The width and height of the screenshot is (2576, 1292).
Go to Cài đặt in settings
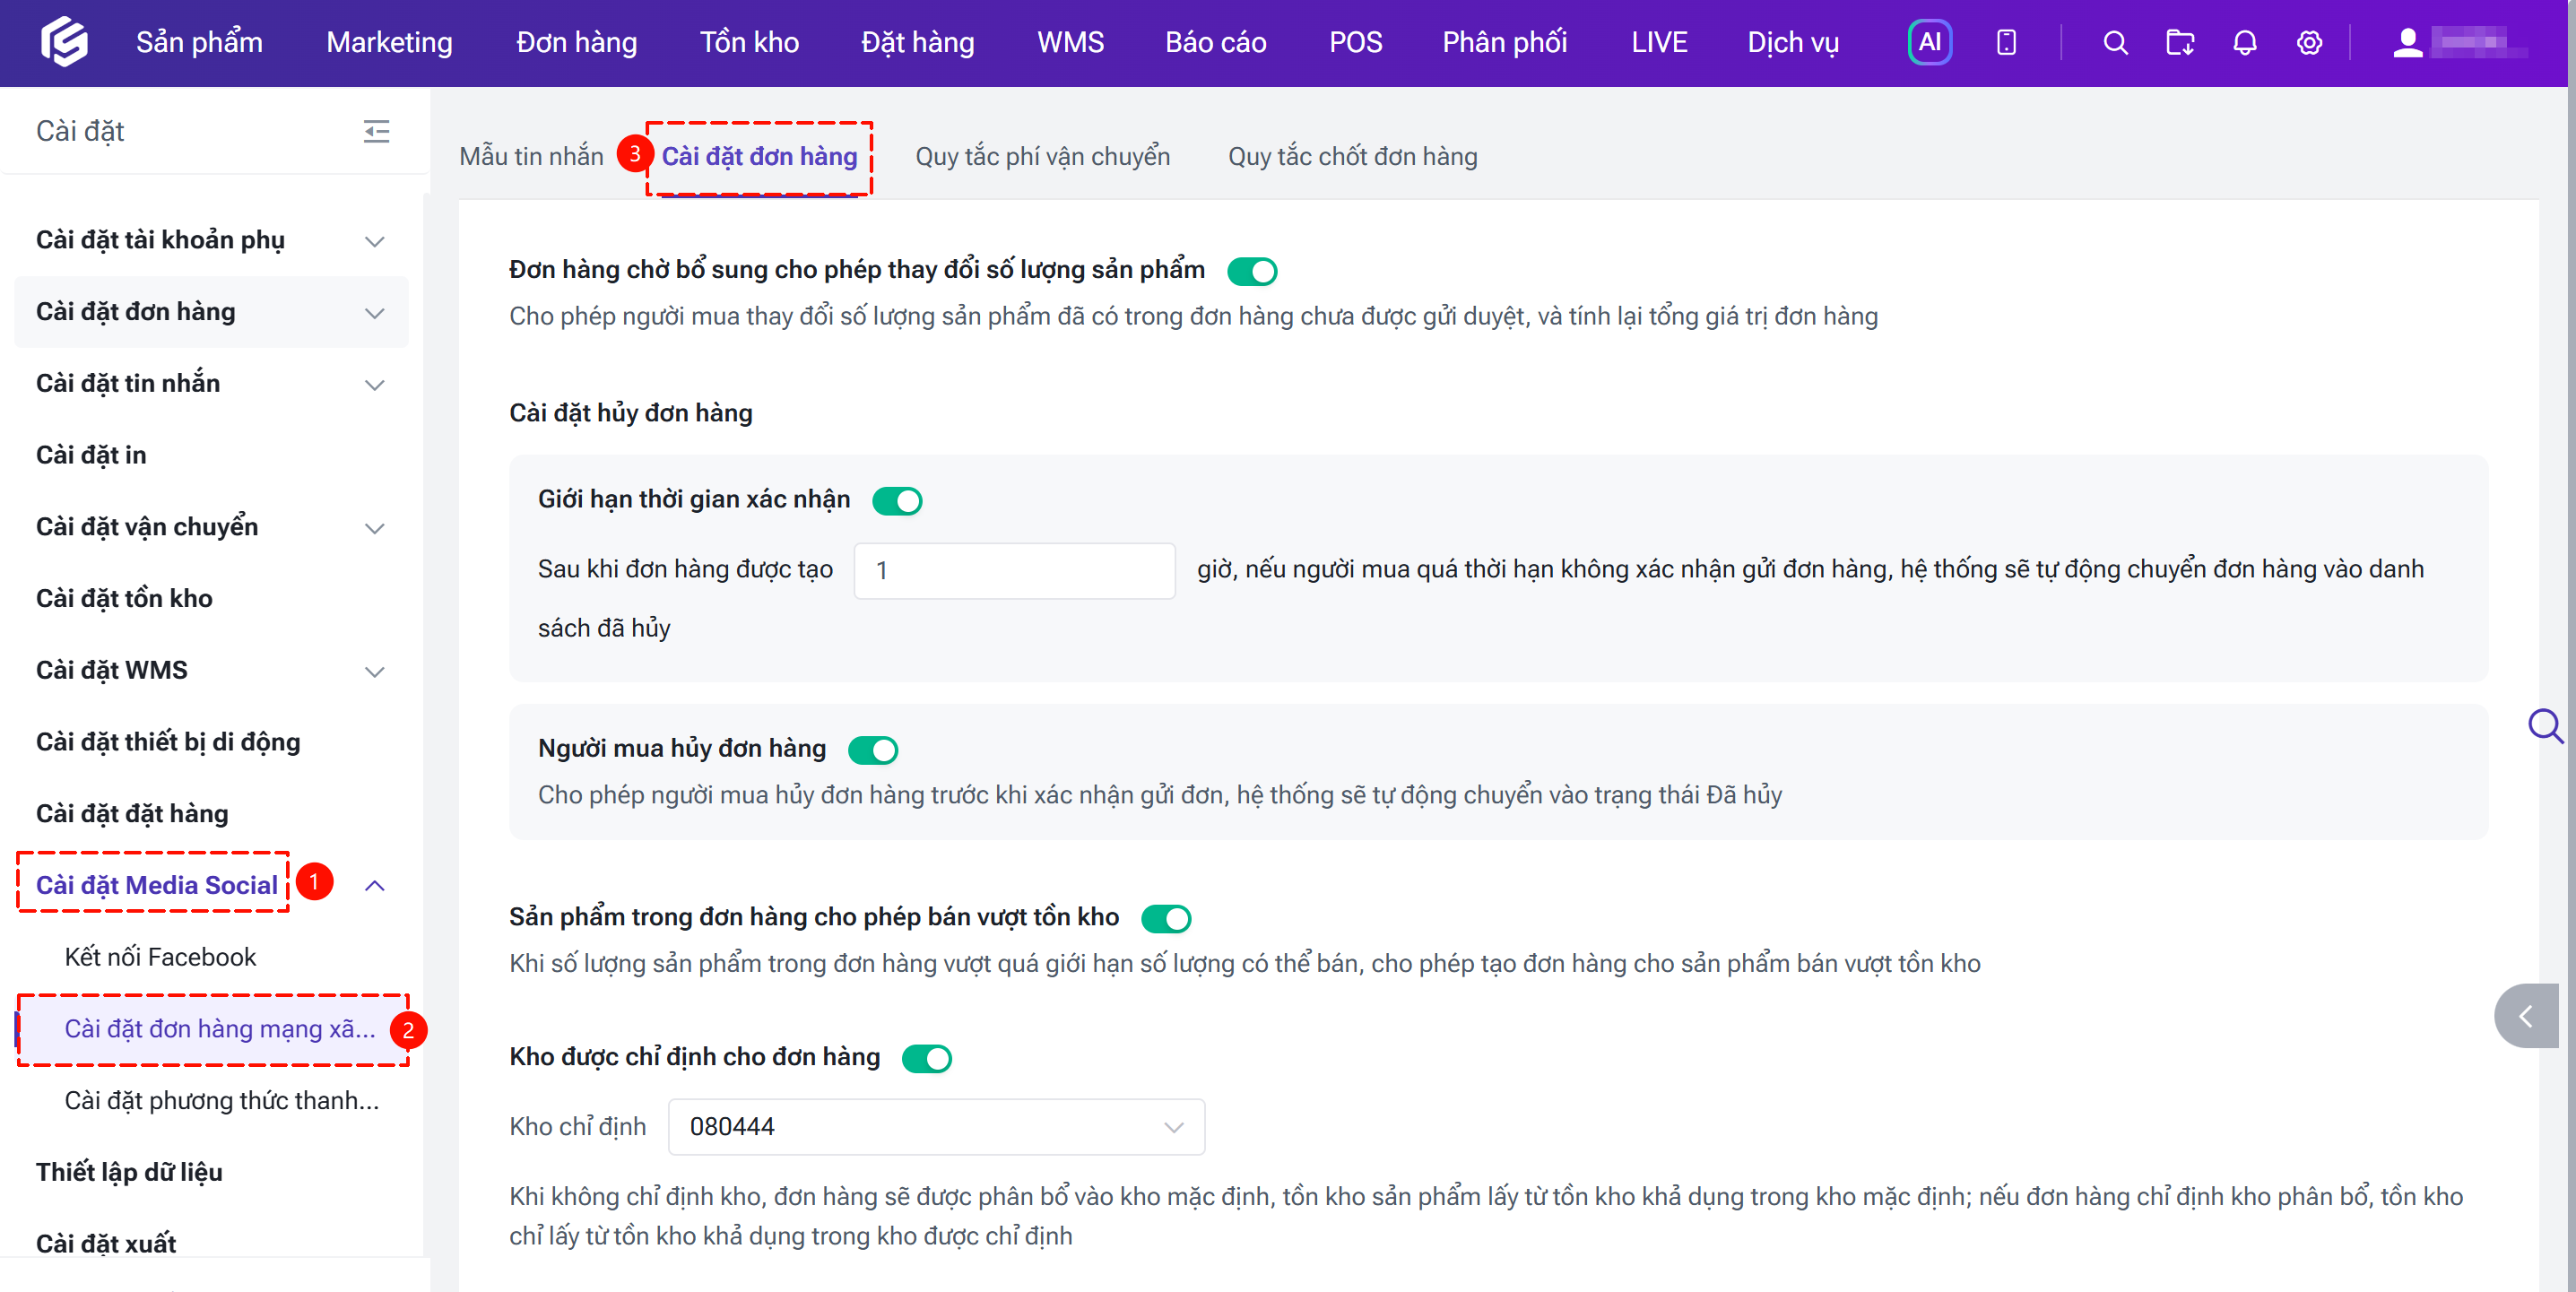tap(91, 455)
